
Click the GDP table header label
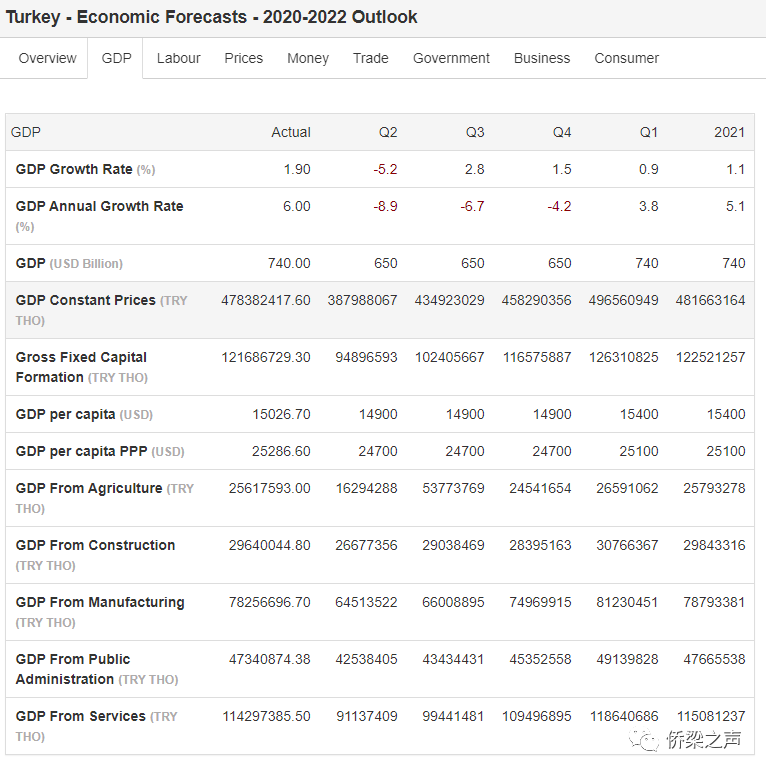click(x=26, y=132)
